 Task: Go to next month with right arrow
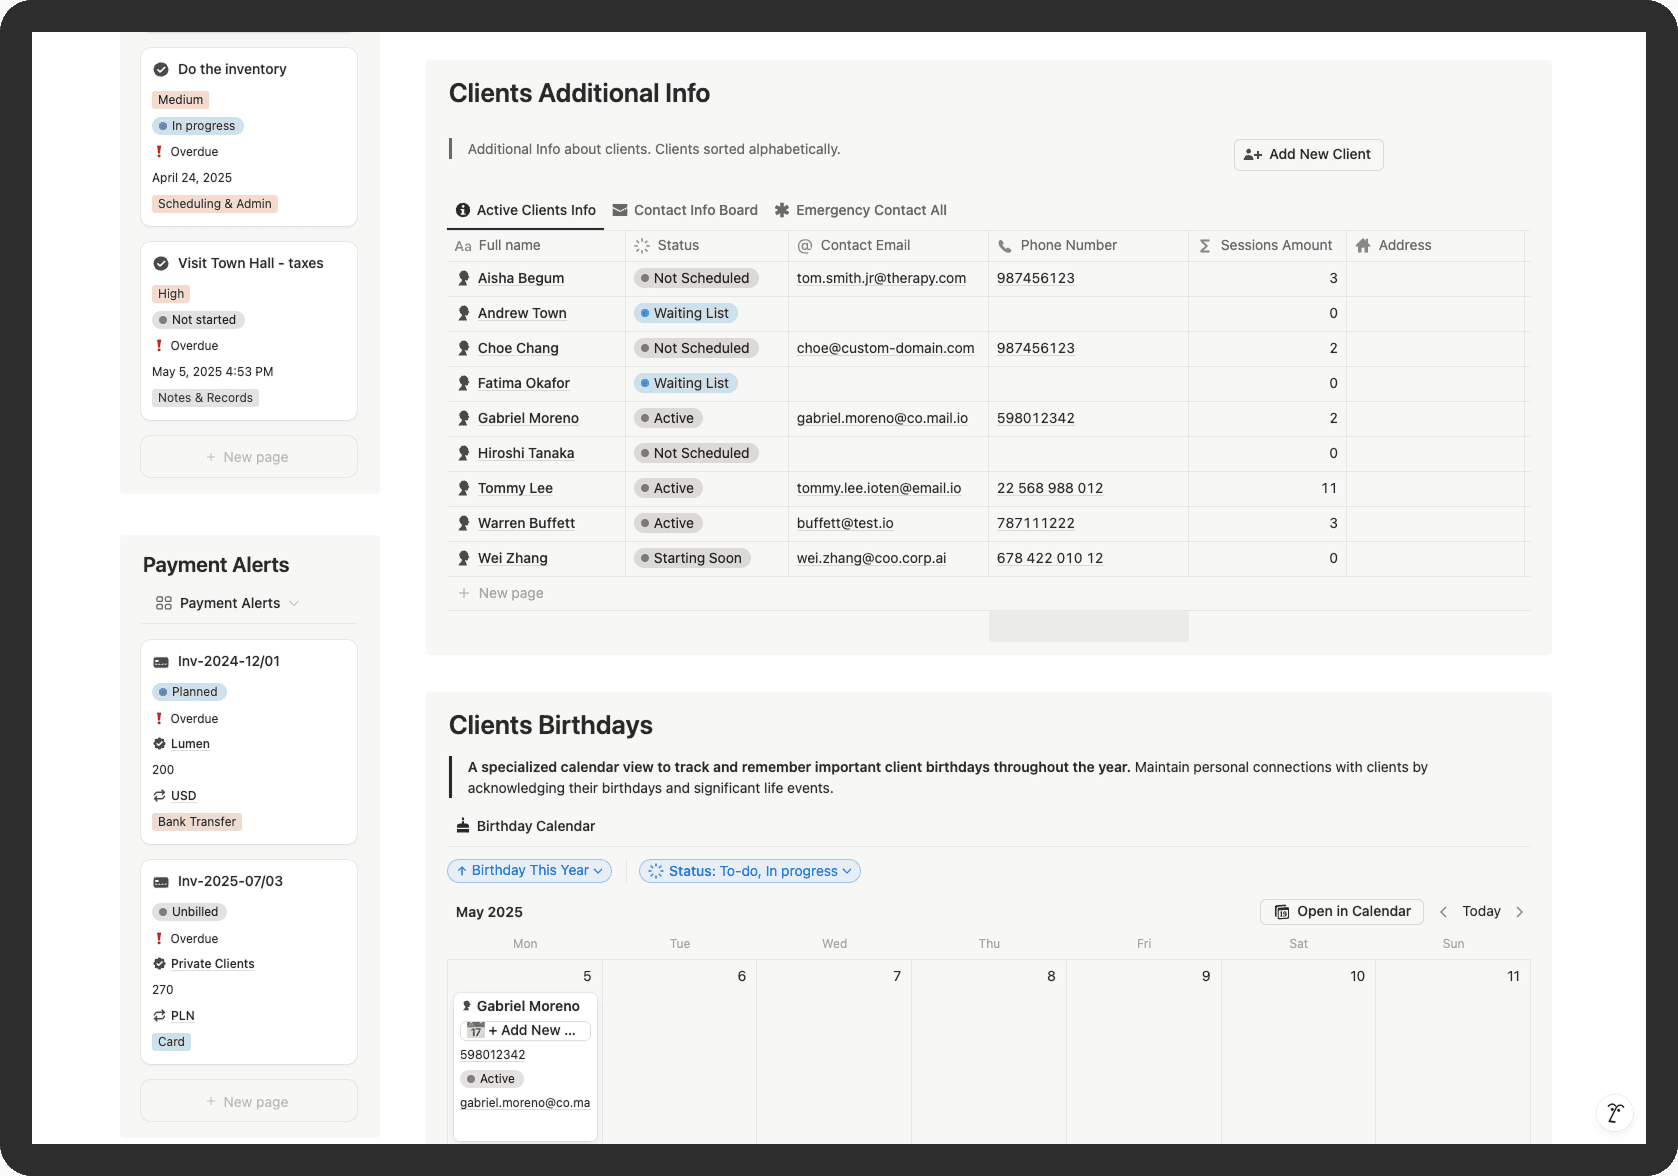click(1519, 912)
